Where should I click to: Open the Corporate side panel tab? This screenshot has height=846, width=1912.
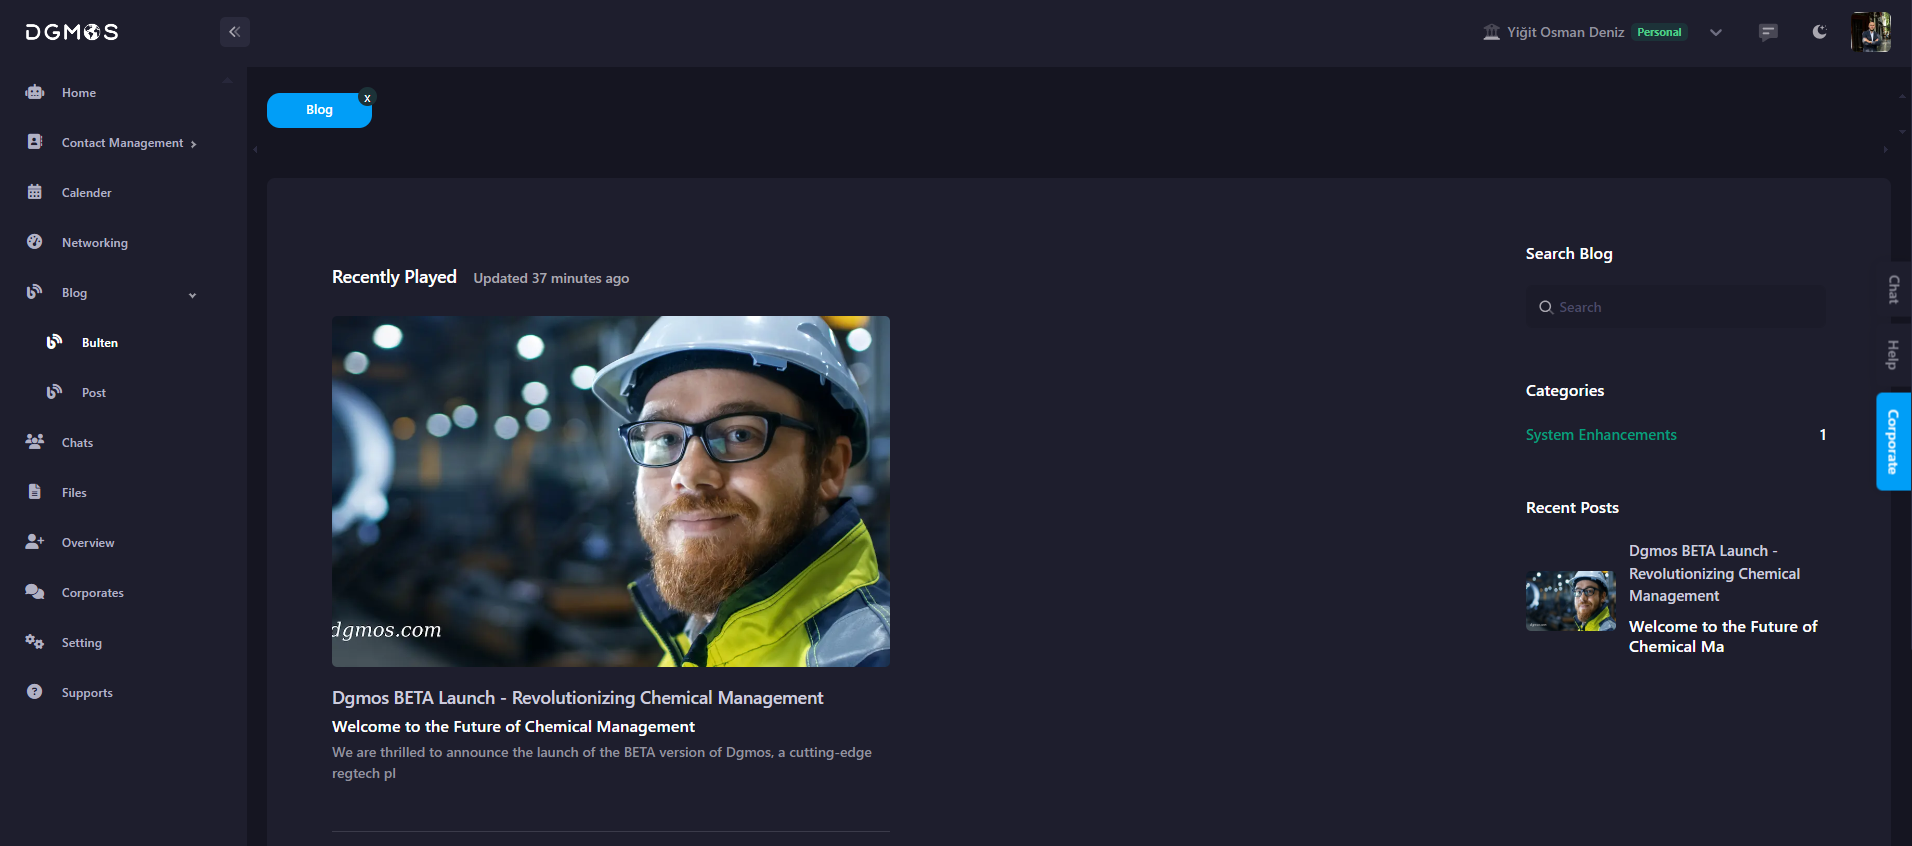tap(1893, 441)
